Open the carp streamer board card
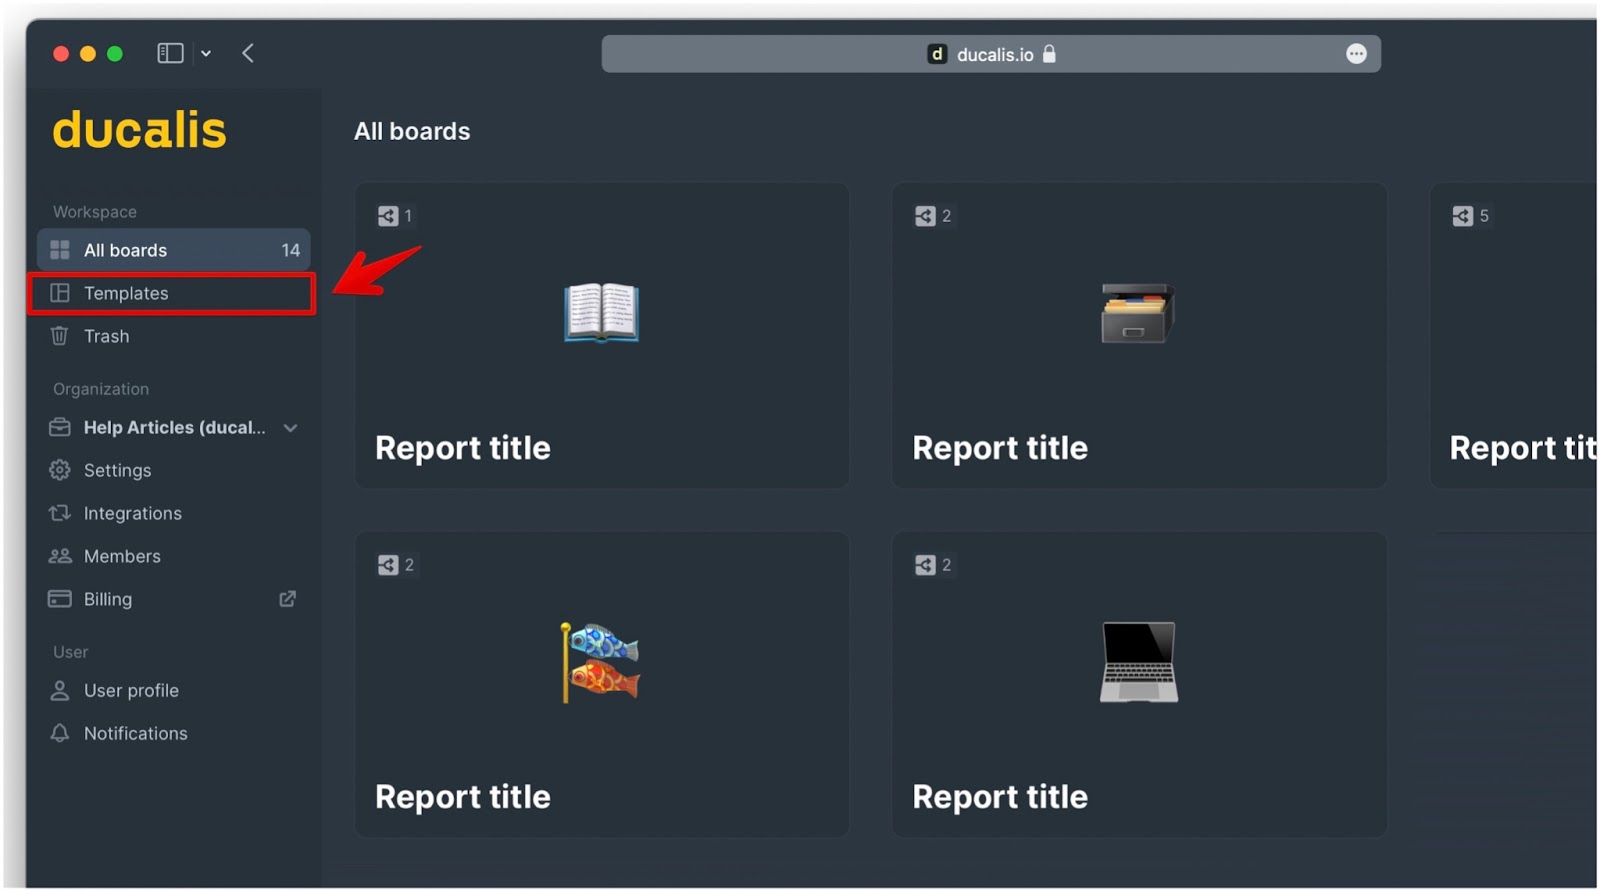This screenshot has width=1600, height=891. 602,684
